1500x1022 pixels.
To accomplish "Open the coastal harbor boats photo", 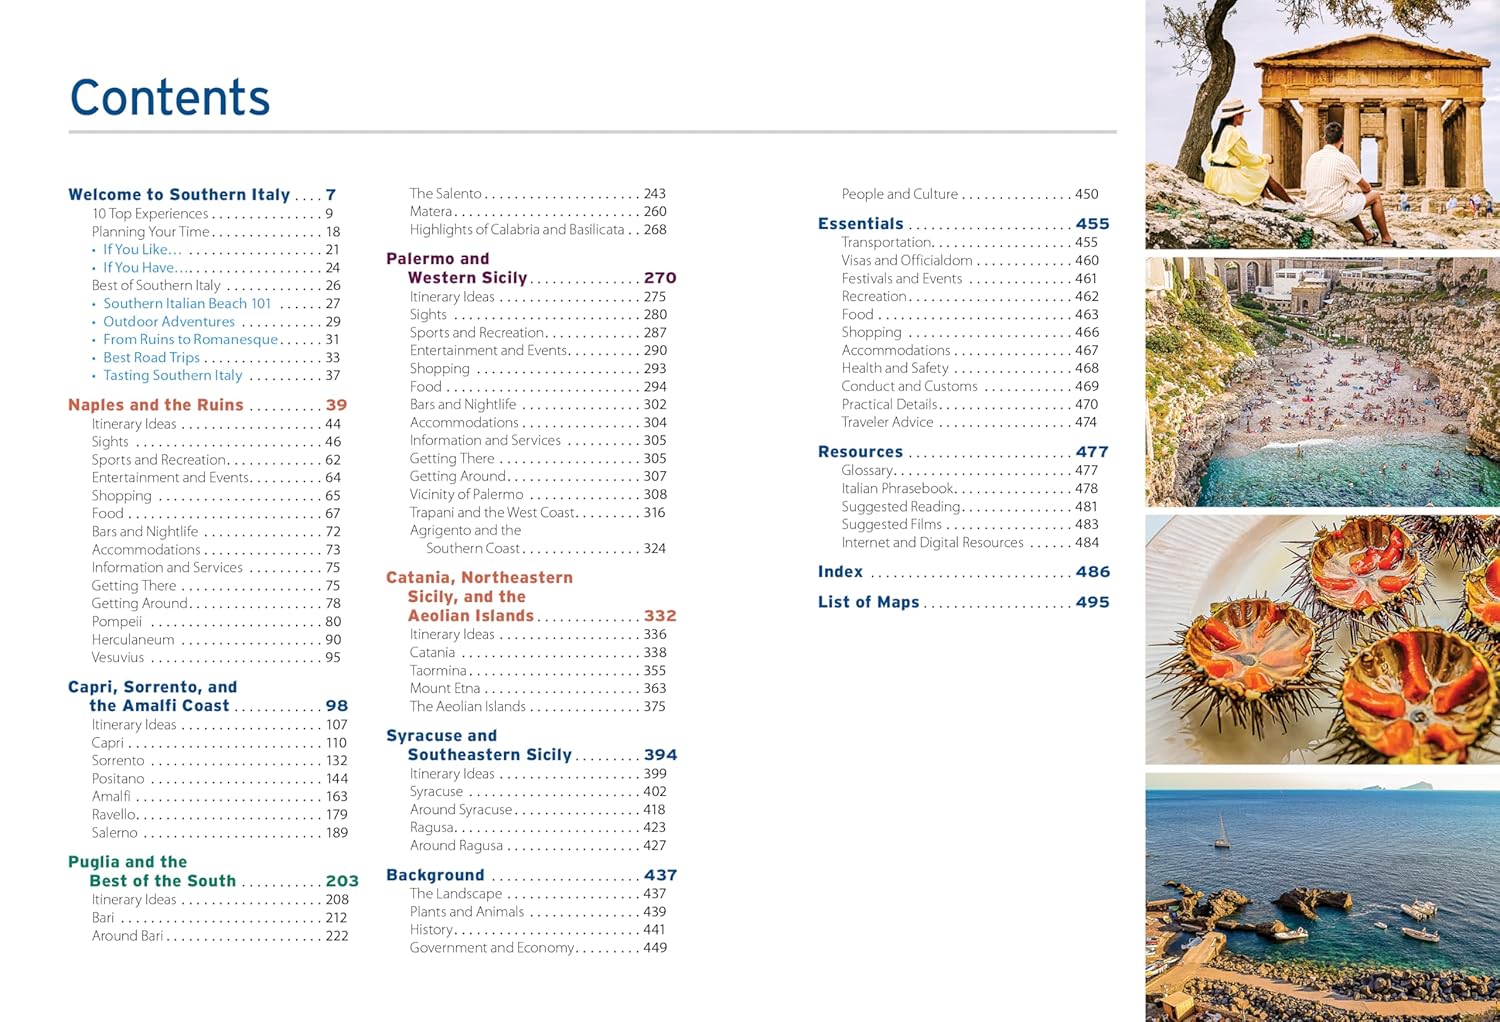I will [x=1322, y=896].
